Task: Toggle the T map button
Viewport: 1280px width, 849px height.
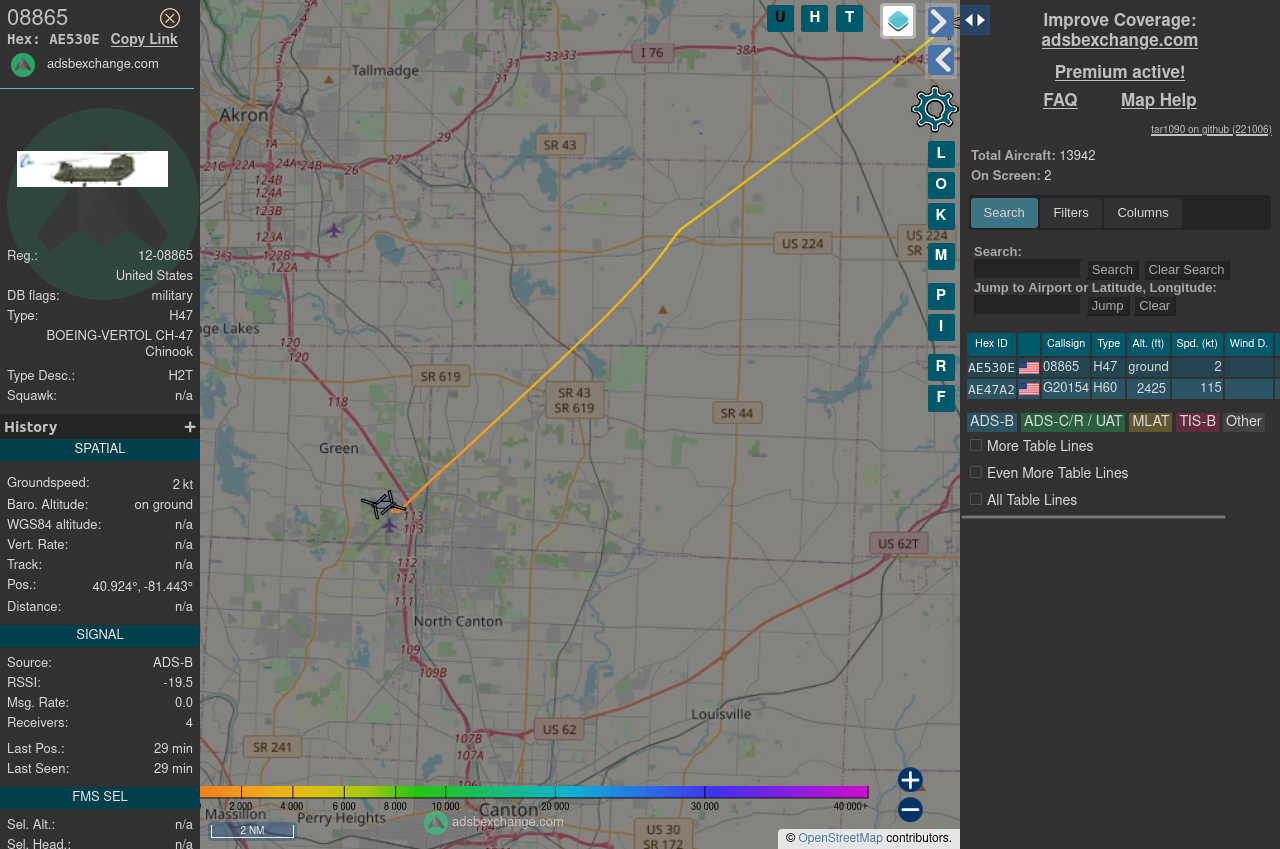Action: pyautogui.click(x=849, y=18)
